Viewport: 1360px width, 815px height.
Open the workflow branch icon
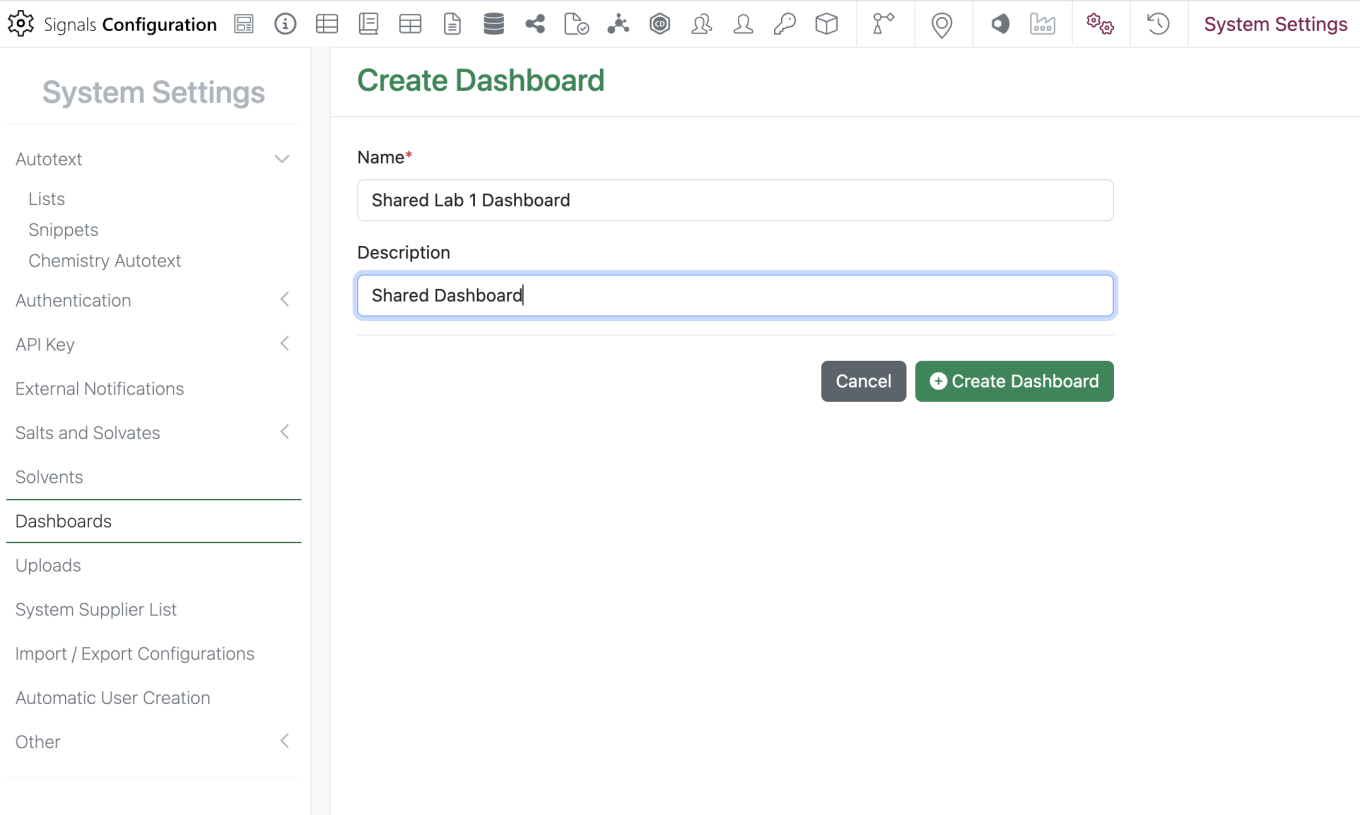(883, 24)
